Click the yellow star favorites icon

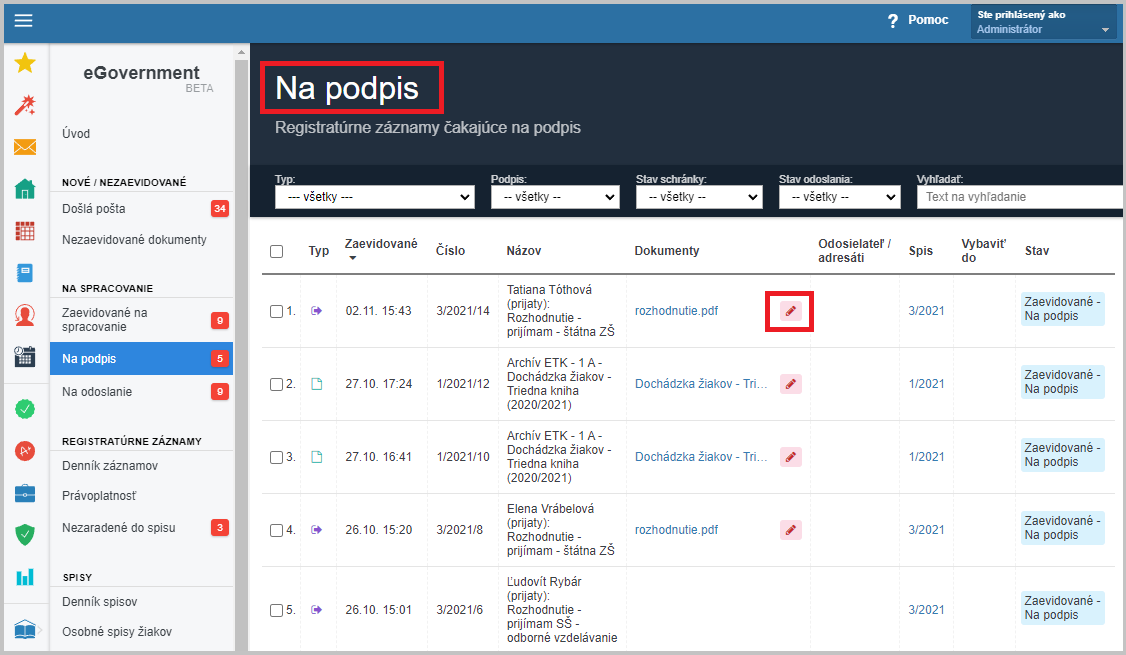point(25,62)
